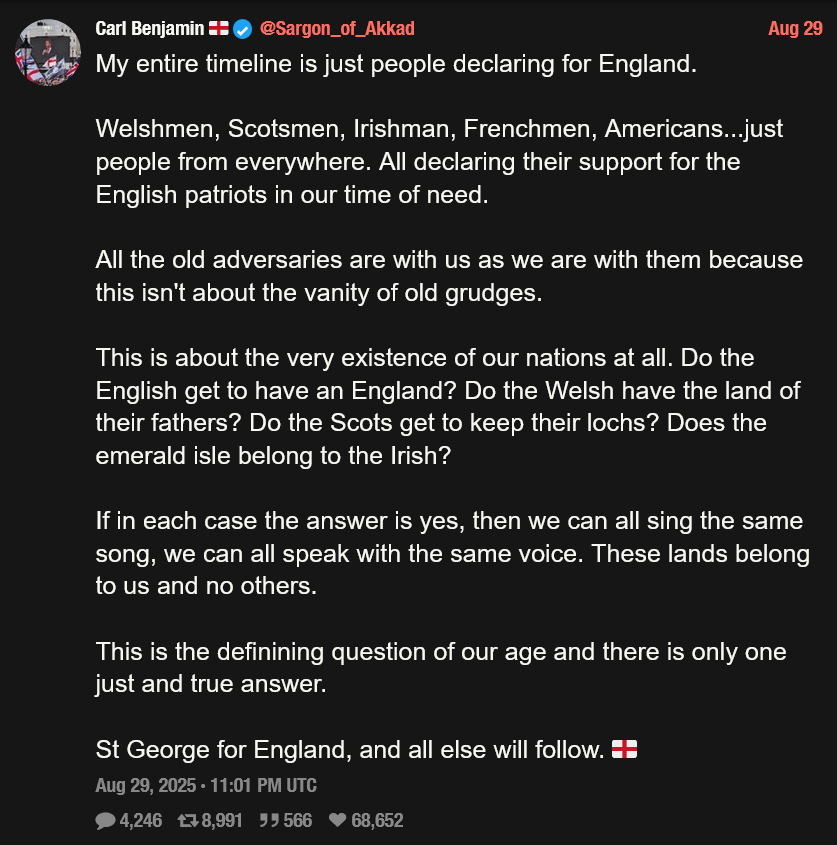Click the "My entire timeline" opening sentence
This screenshot has width=837, height=845.
pos(396,64)
